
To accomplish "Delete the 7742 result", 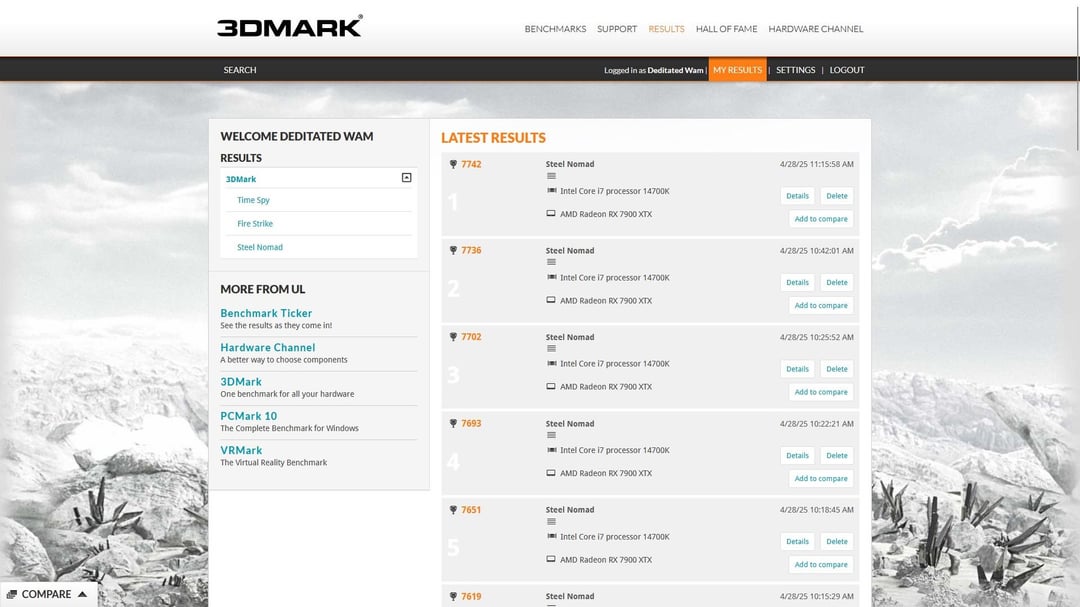I will coord(837,196).
